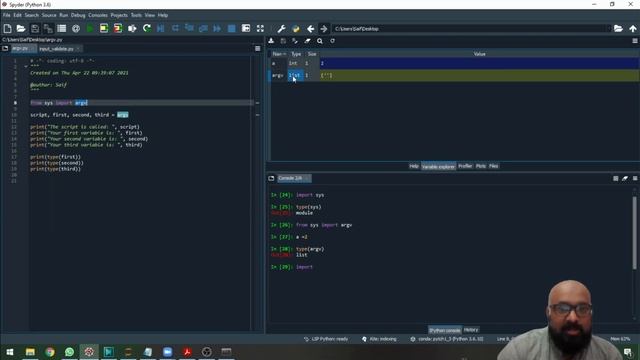
Task: Go back with the left arrow icon
Action: click(310, 29)
